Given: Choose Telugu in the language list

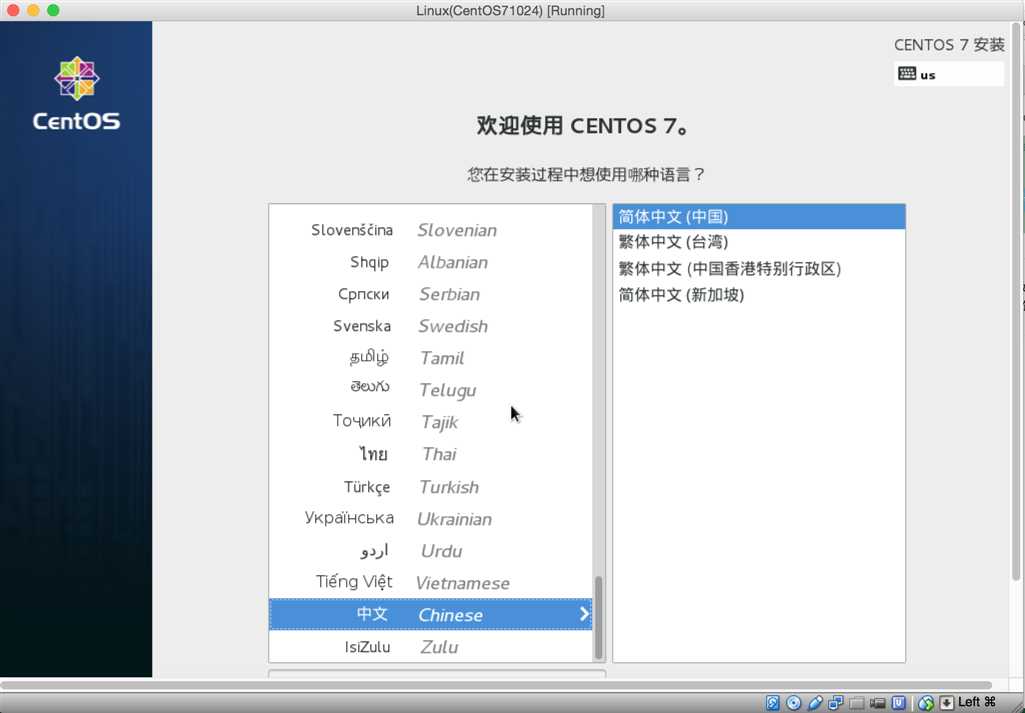Looking at the screenshot, I should coord(430,390).
